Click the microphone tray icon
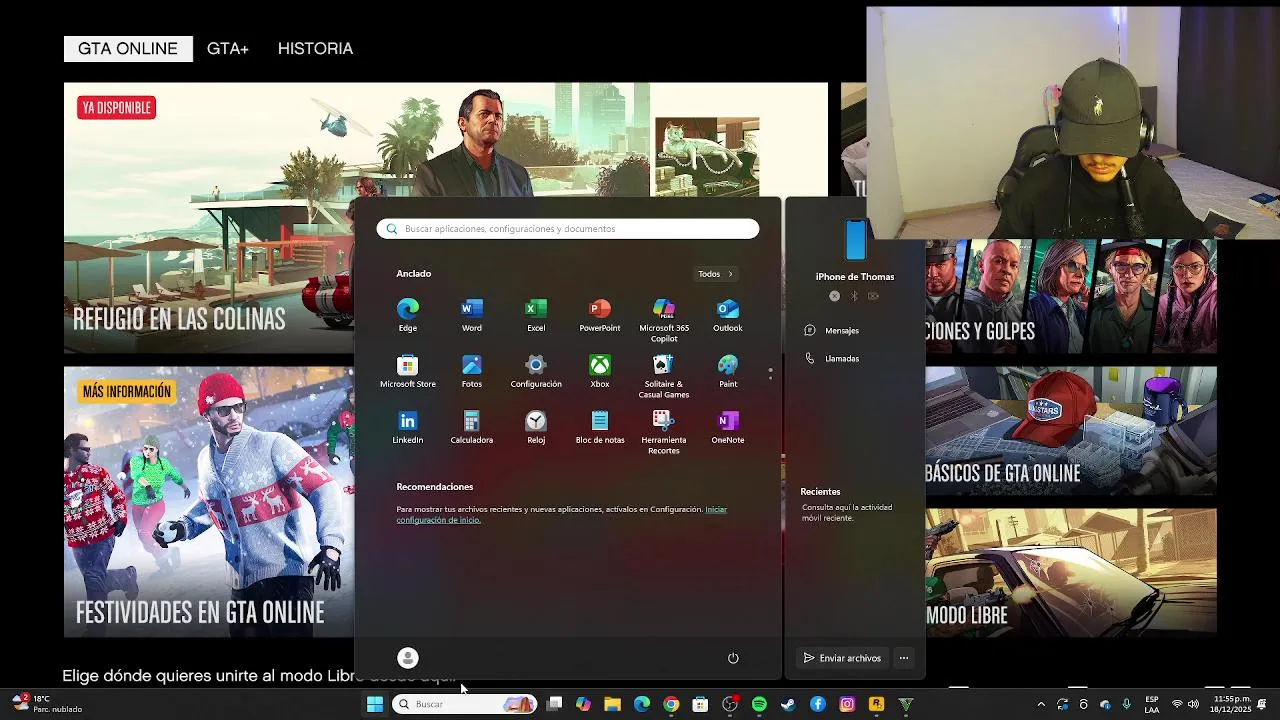 pos(1127,704)
